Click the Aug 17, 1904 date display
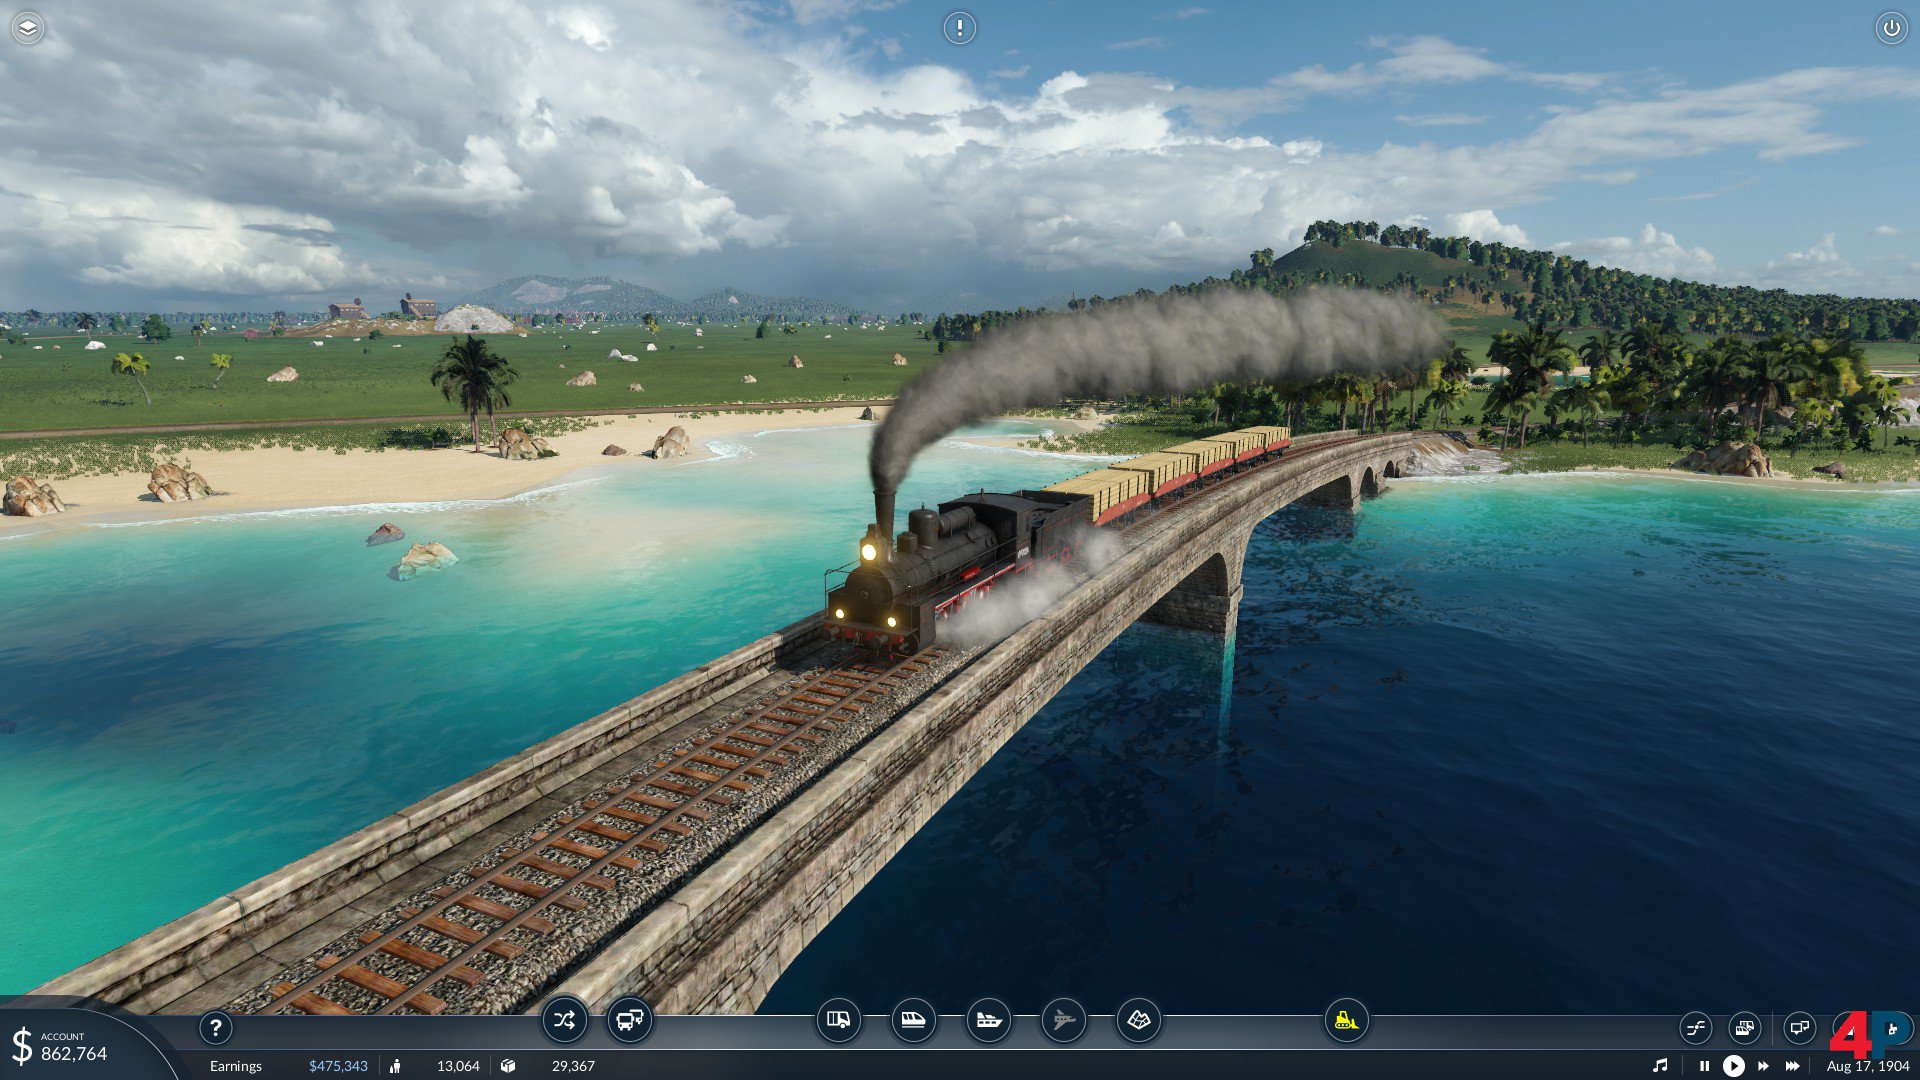Image resolution: width=1920 pixels, height=1080 pixels. point(1867,1066)
